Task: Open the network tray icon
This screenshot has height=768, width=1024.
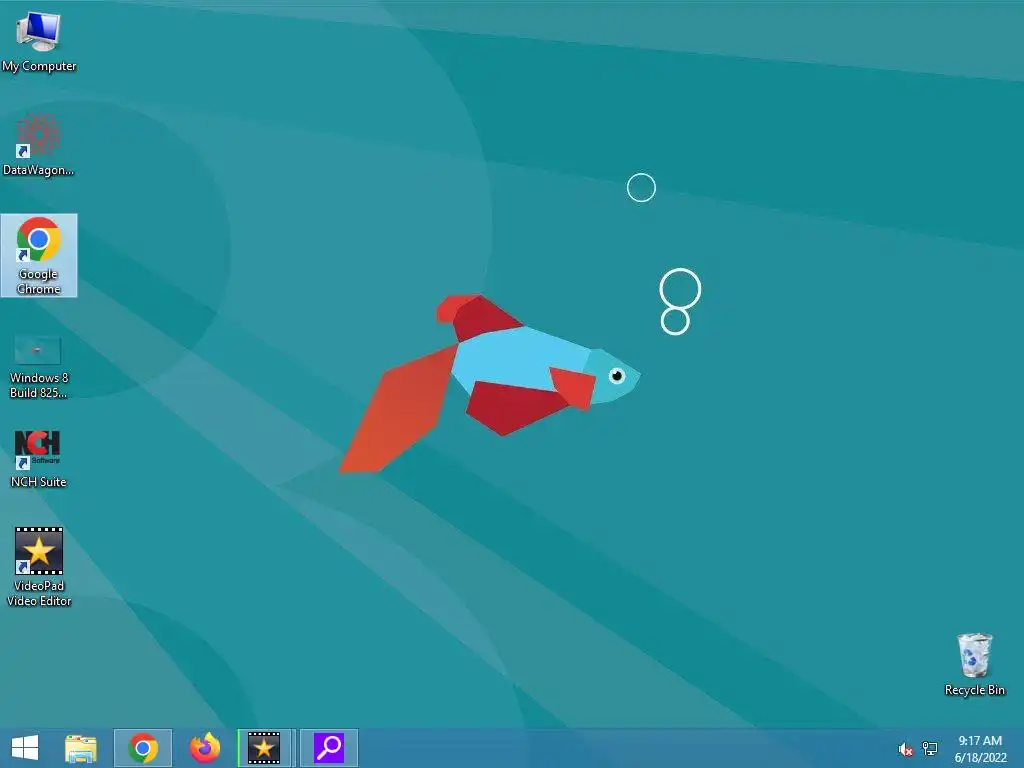Action: pos(930,748)
